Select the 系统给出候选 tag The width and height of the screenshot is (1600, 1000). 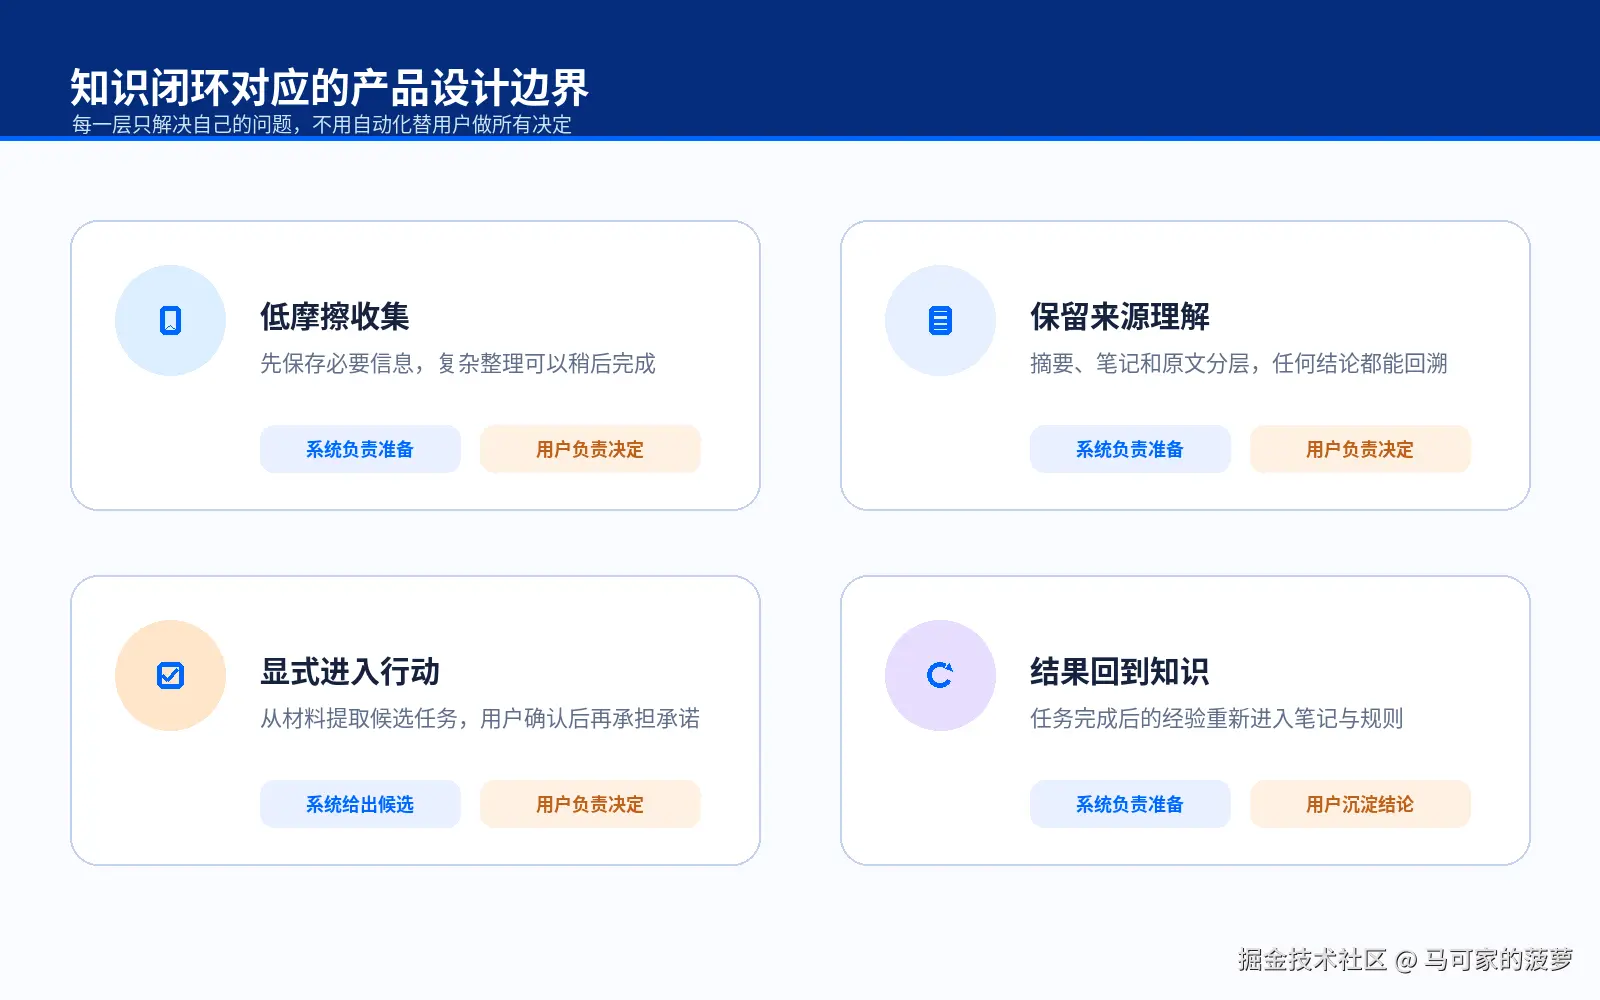coord(360,804)
